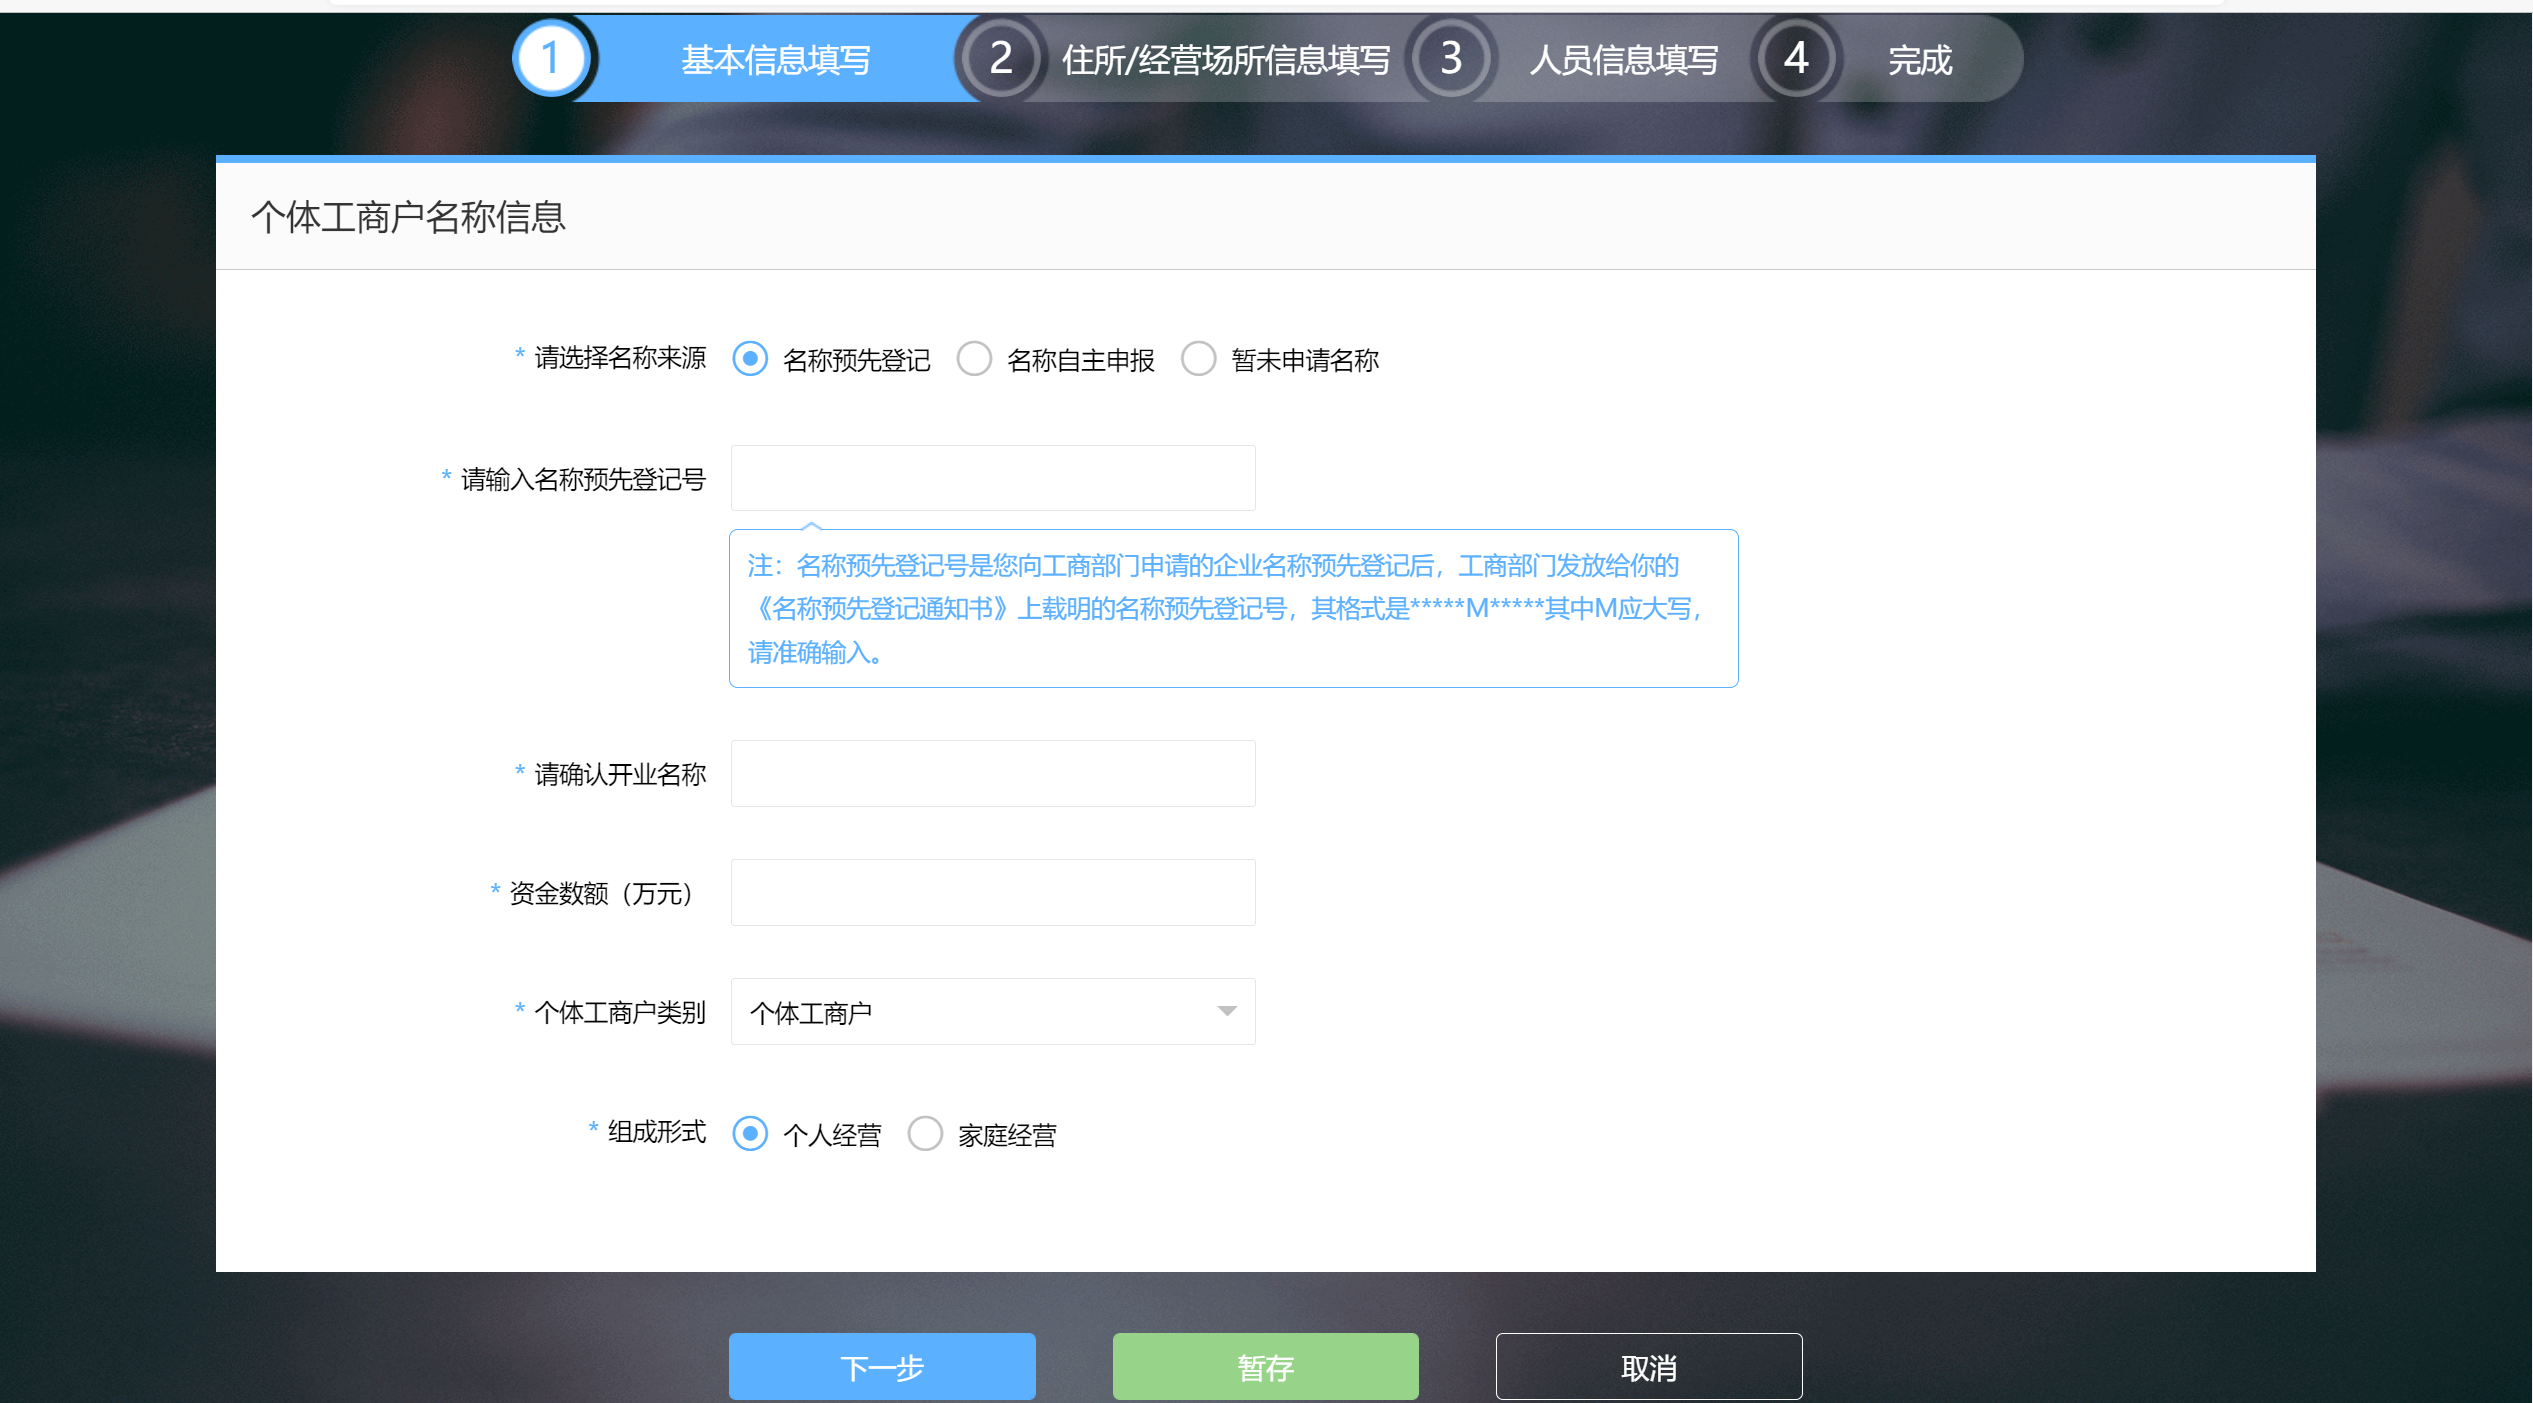Open 人员信息填写 step tab
Screen dimensions: 2533x1403
(x=1624, y=60)
